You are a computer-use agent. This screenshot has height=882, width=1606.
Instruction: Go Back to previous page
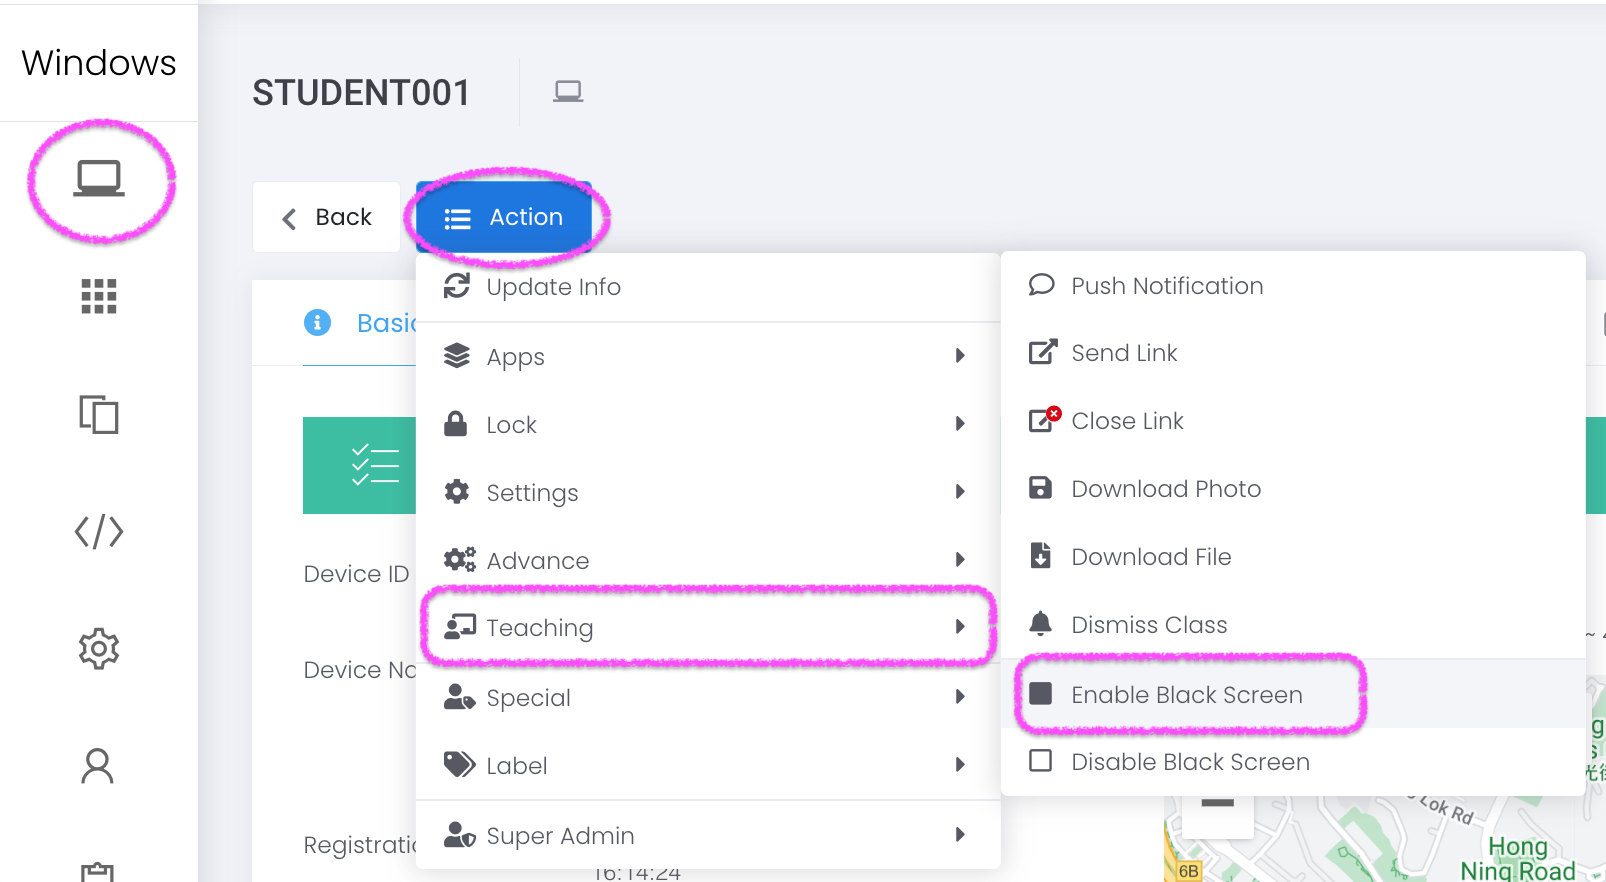point(327,217)
